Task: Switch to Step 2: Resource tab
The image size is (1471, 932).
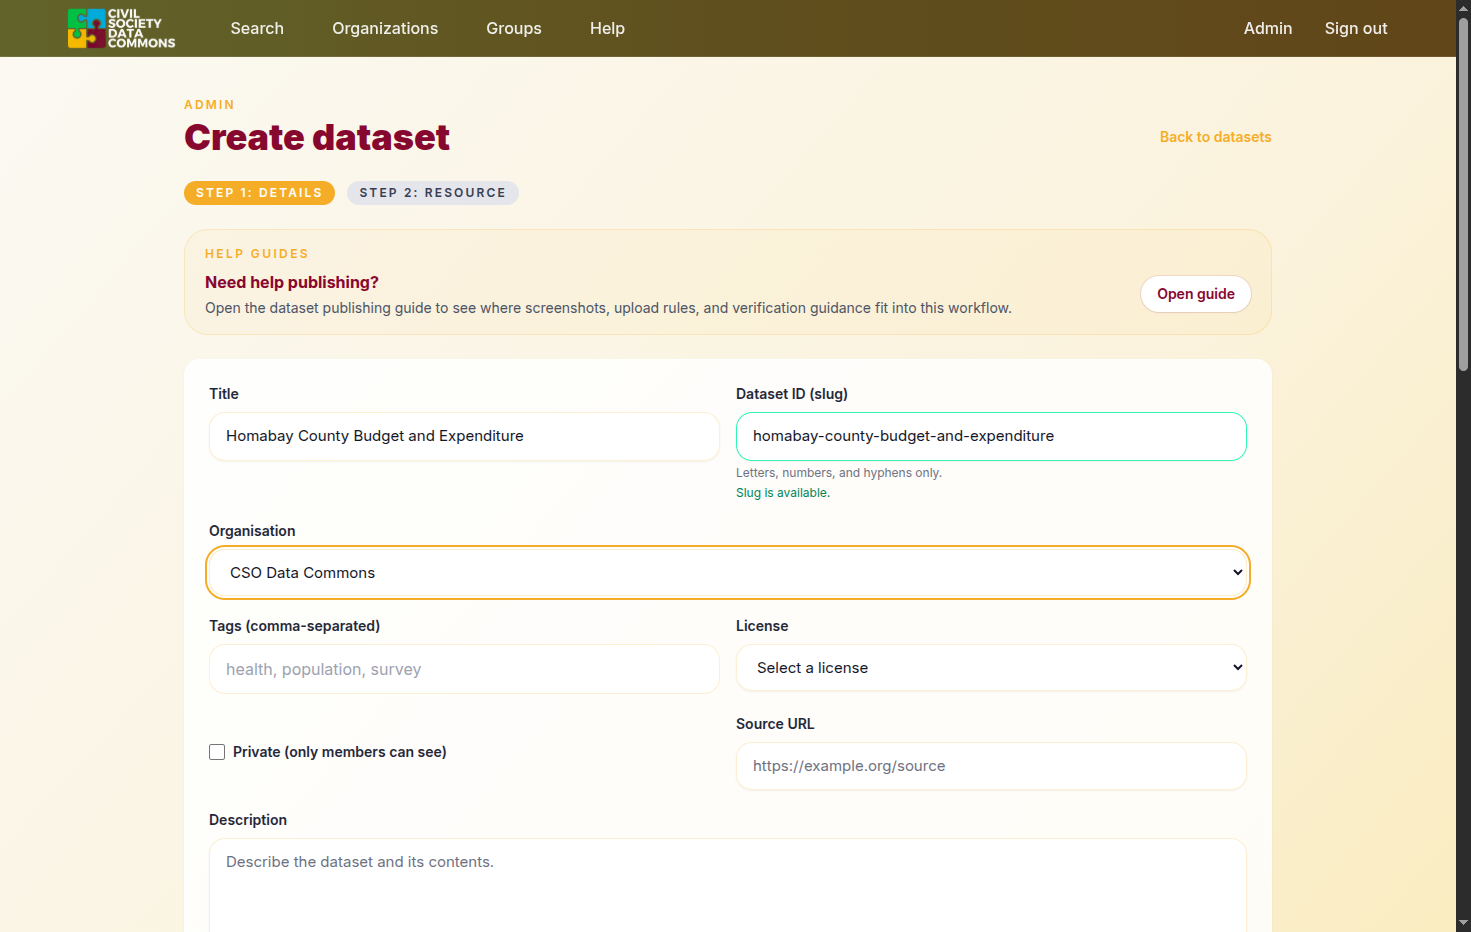Action: coord(433,193)
